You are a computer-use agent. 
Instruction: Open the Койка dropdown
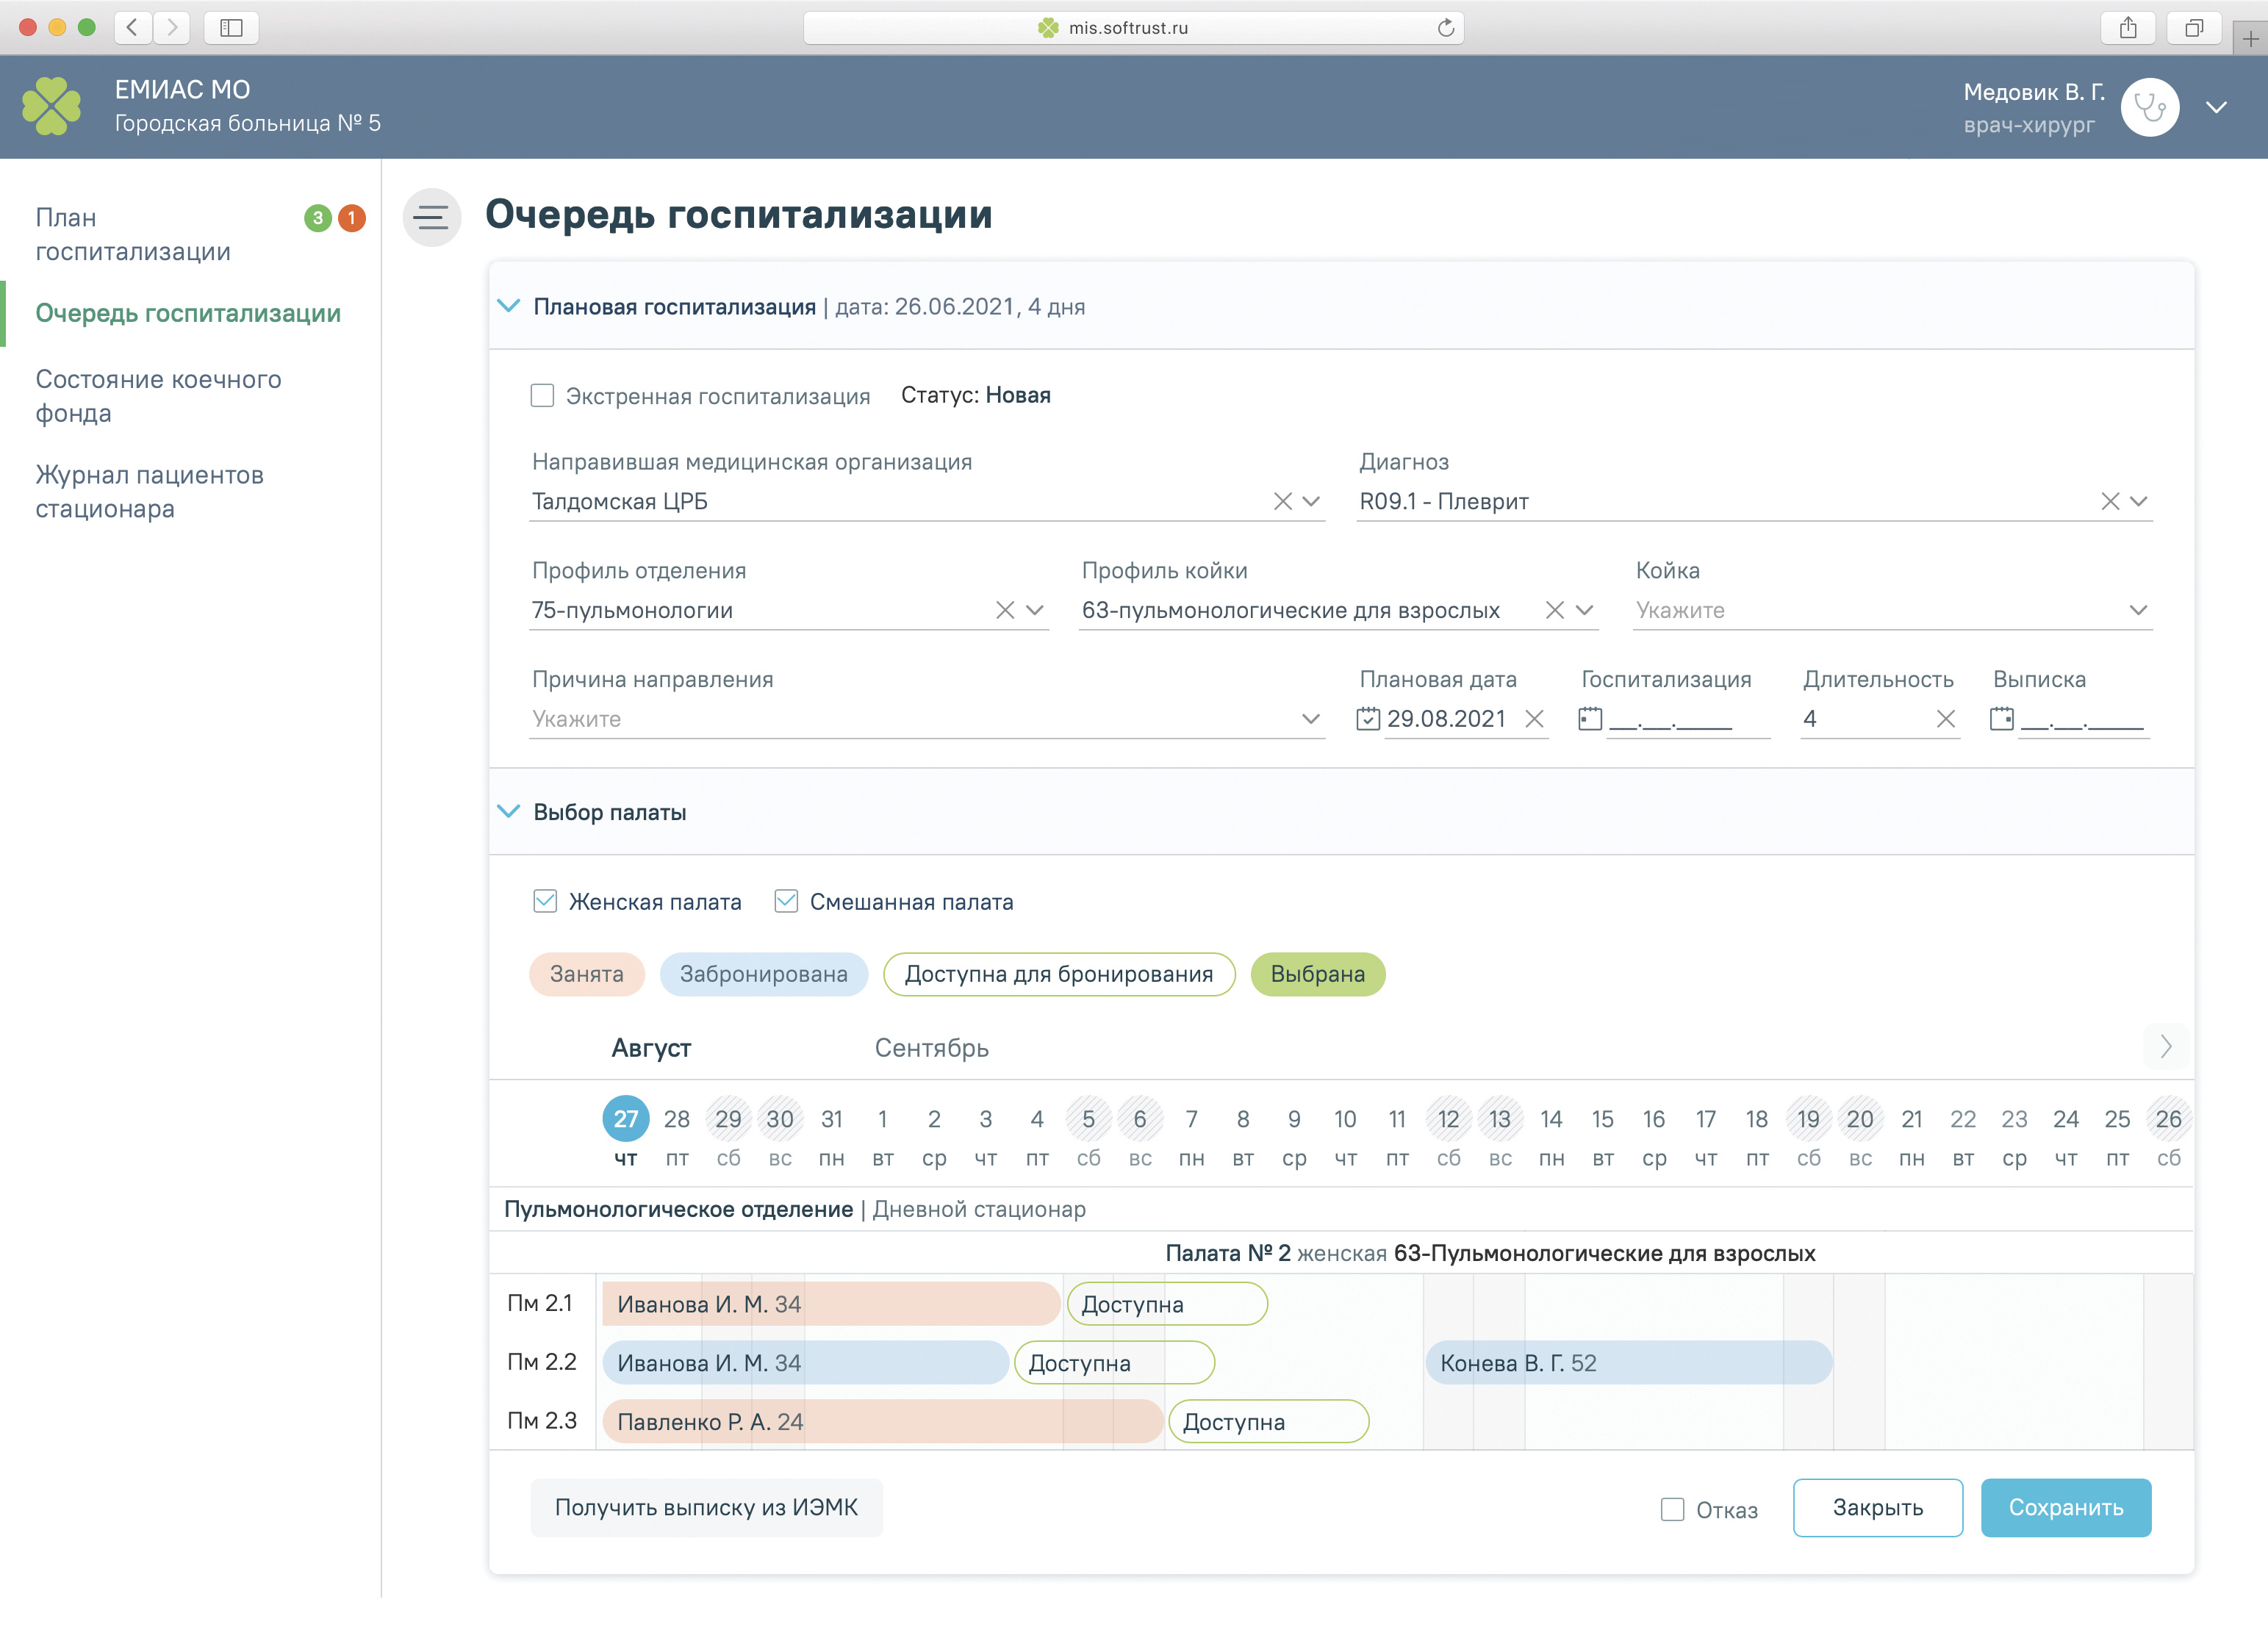[x=2138, y=610]
